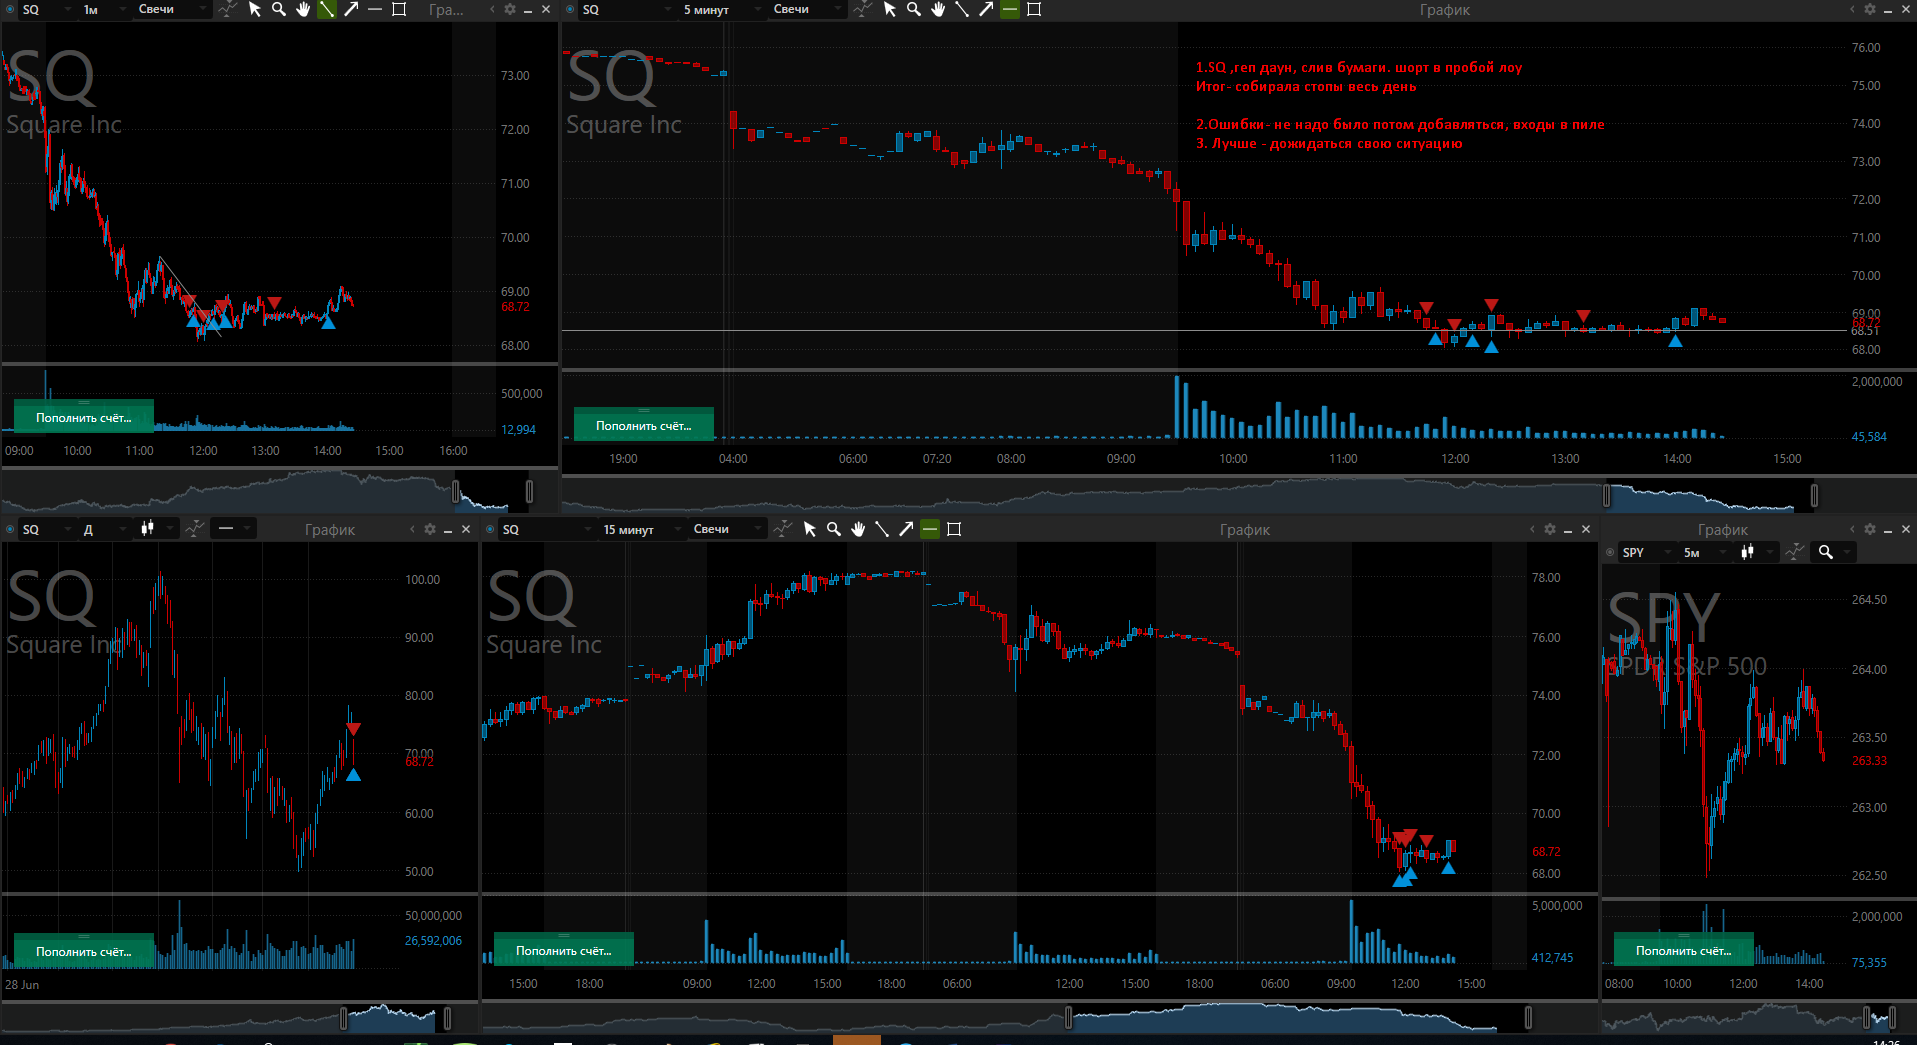1917x1045 pixels.
Task: Open the candlestick type dropdown in the daily chart
Action: pyautogui.click(x=158, y=529)
